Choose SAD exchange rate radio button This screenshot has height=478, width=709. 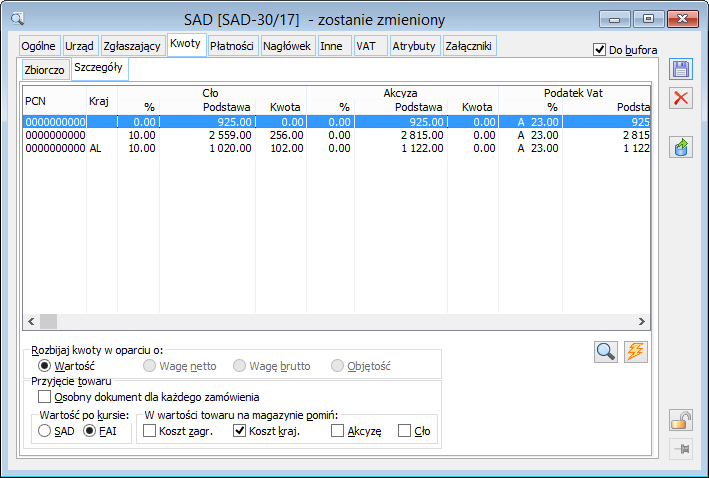coord(44,431)
